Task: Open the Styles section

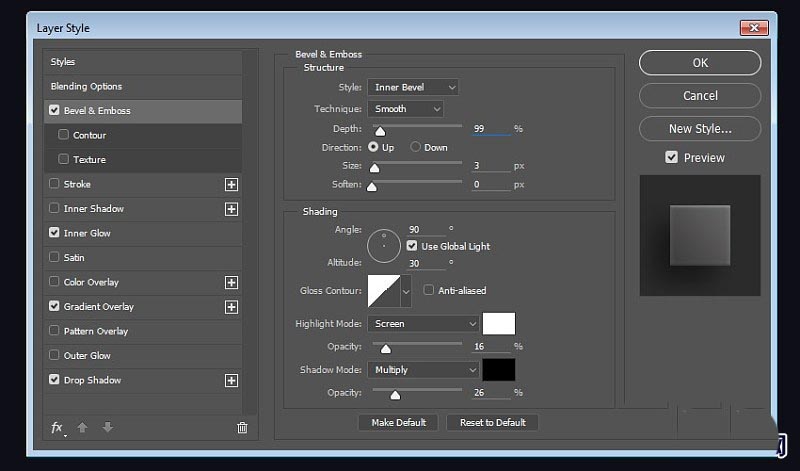Action: point(143,62)
